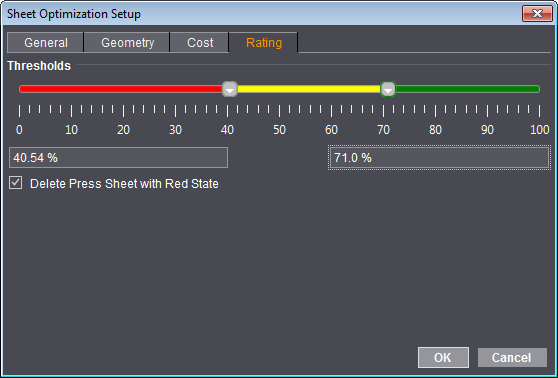Focus the 71.0 % threshold field

click(439, 157)
